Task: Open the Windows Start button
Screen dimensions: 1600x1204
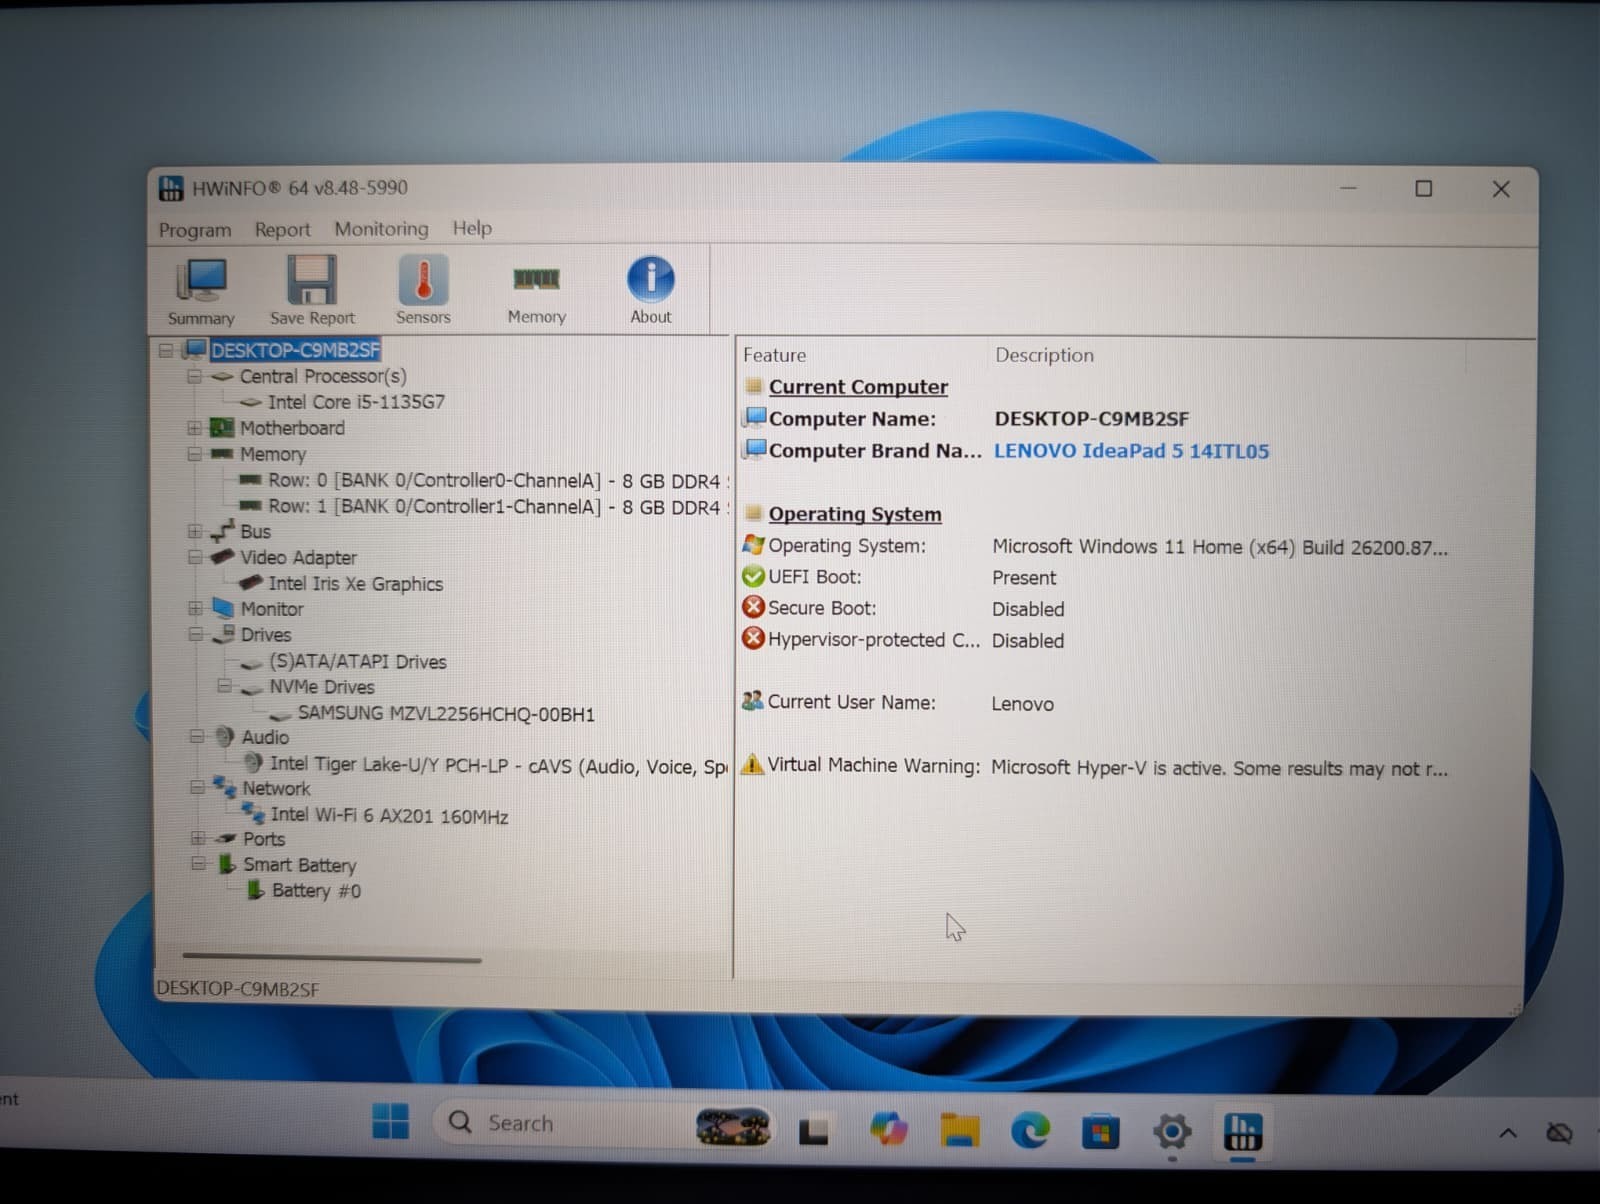Action: point(390,1122)
